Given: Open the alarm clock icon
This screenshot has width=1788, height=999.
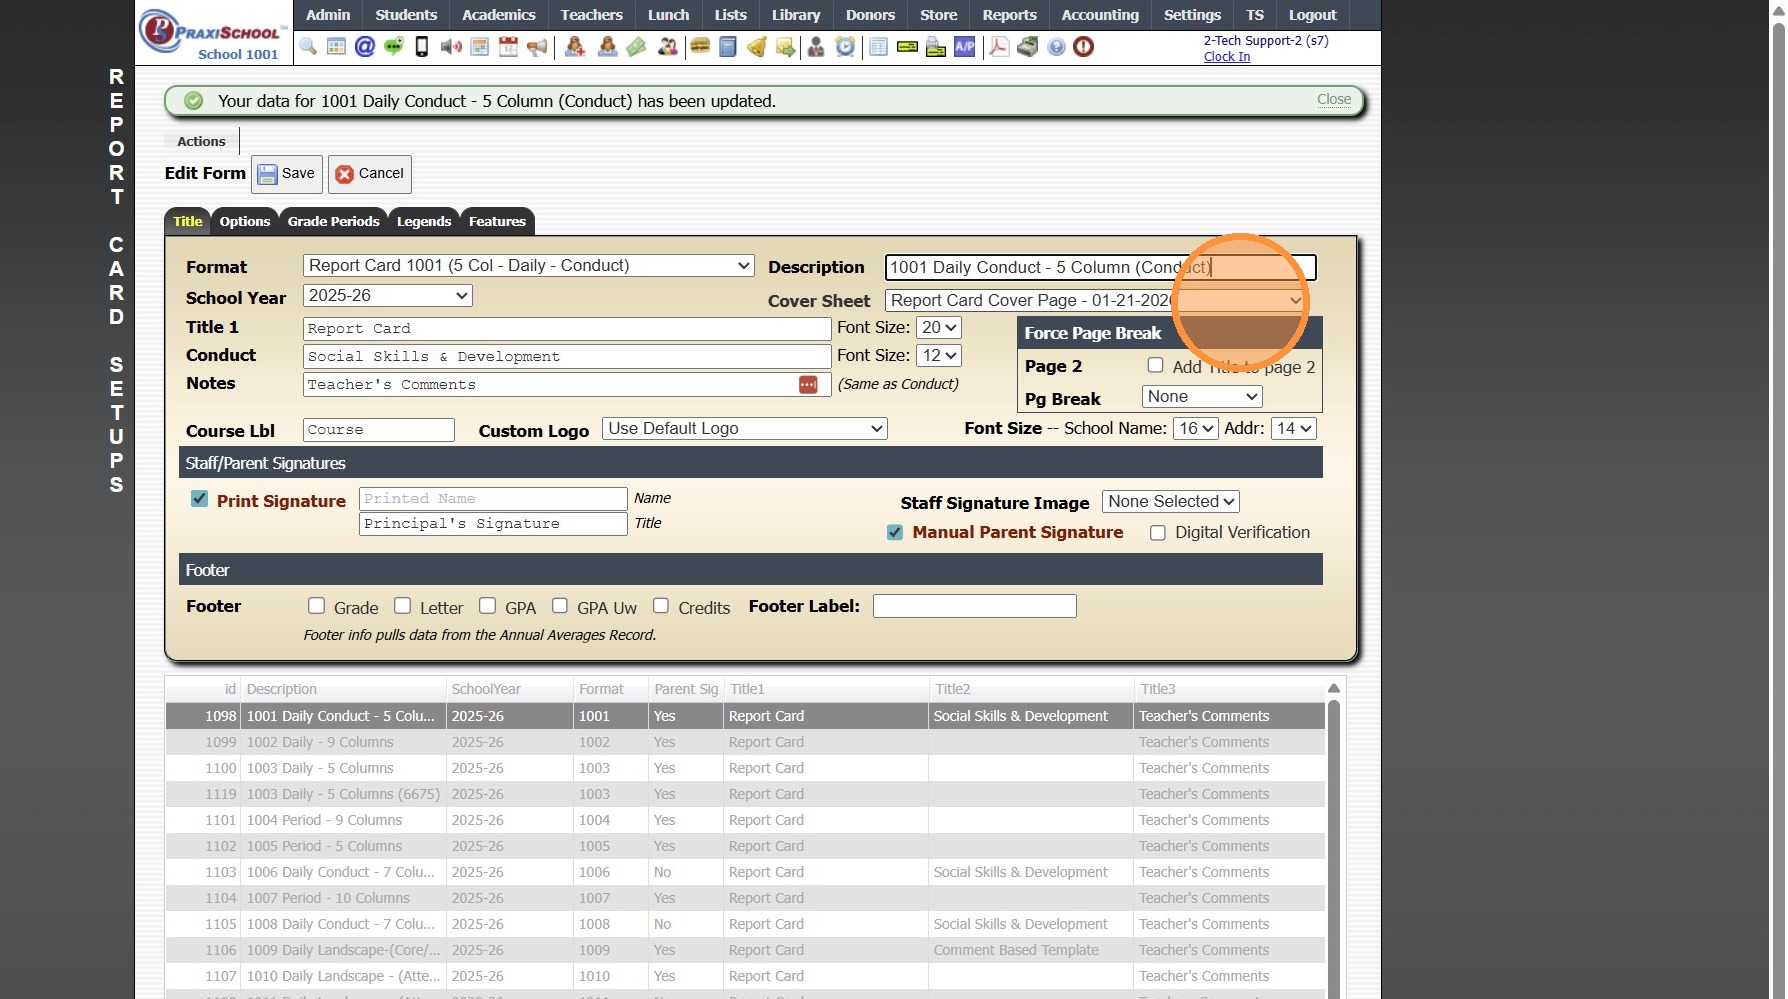Looking at the screenshot, I should point(846,47).
